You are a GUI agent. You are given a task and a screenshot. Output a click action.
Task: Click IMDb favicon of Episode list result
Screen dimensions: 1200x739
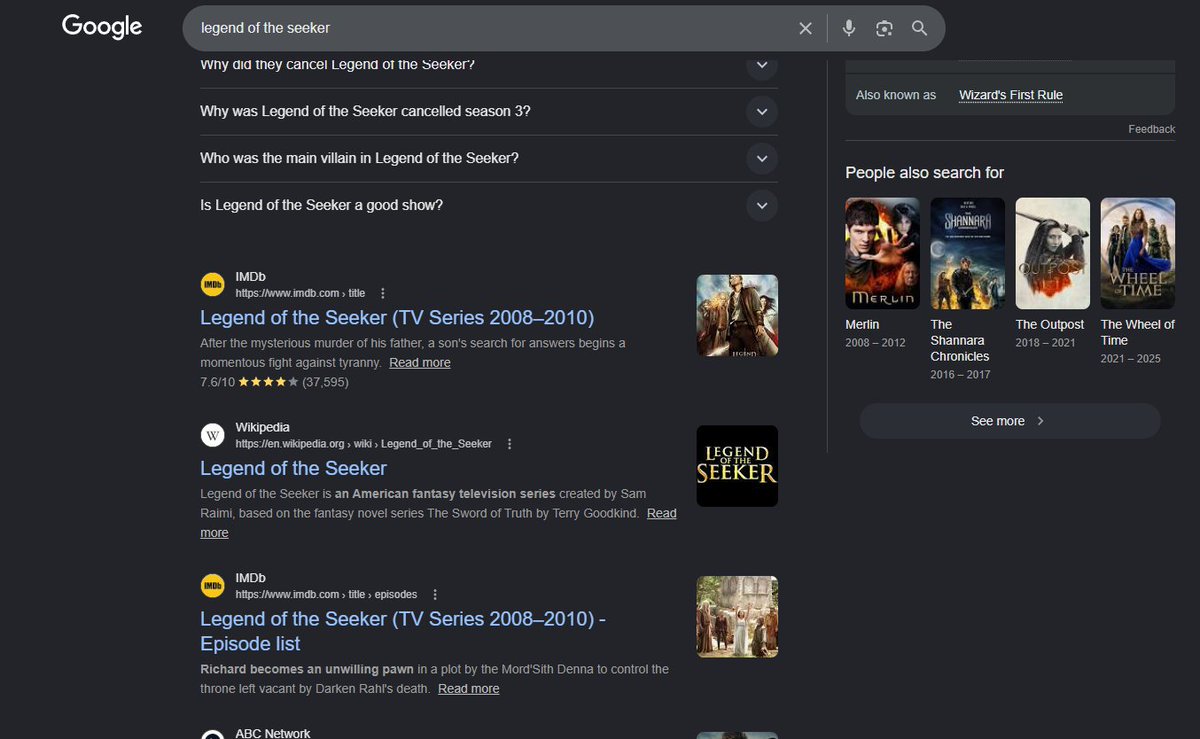pyautogui.click(x=212, y=587)
